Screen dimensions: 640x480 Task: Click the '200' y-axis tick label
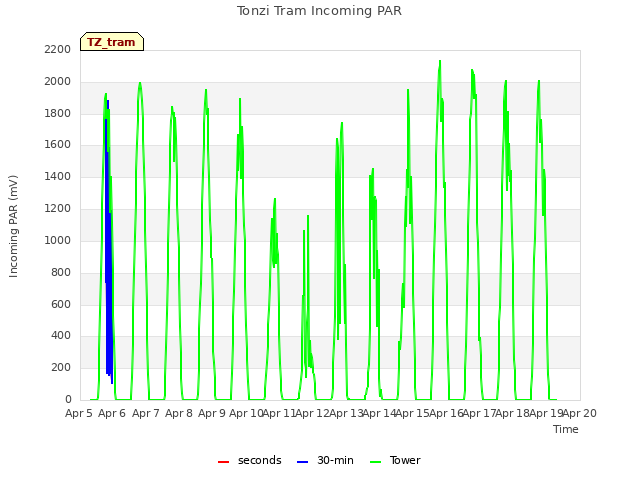tap(61, 368)
